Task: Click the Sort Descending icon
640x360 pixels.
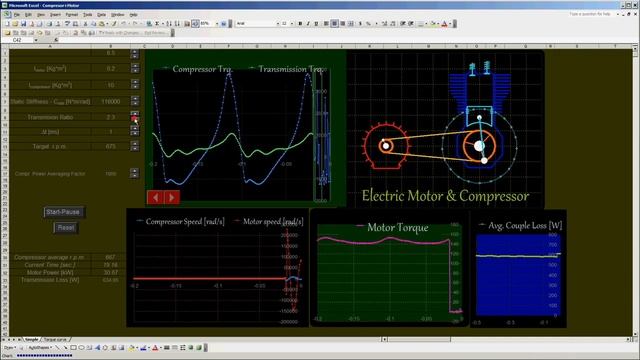Action: [177, 24]
